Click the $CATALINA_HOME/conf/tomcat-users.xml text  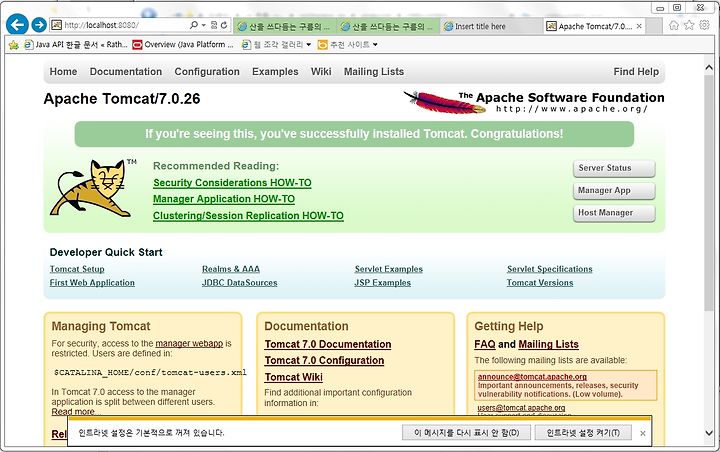(x=150, y=373)
